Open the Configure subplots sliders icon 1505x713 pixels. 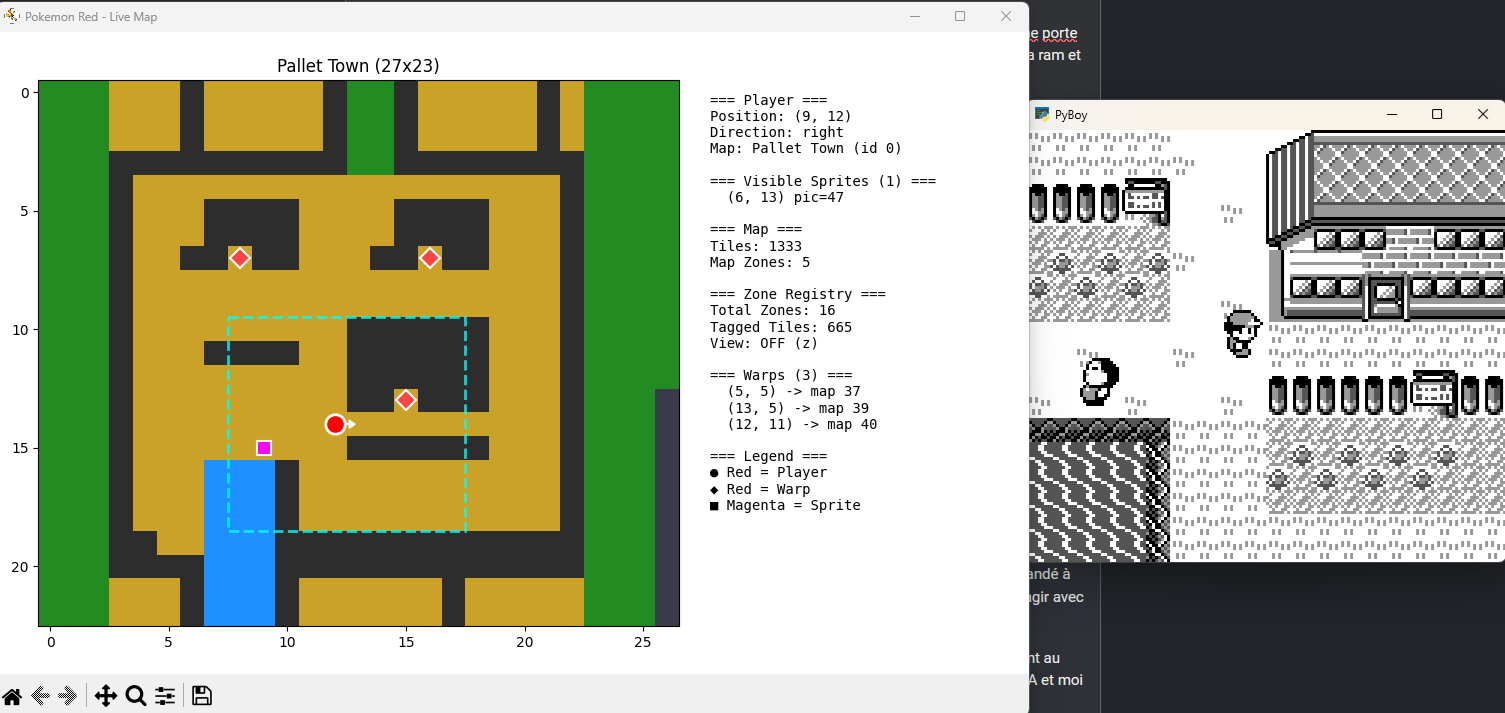point(165,696)
